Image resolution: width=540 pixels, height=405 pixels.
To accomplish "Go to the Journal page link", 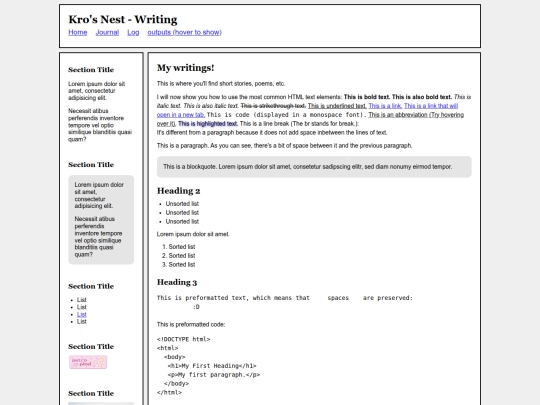I will (x=107, y=32).
